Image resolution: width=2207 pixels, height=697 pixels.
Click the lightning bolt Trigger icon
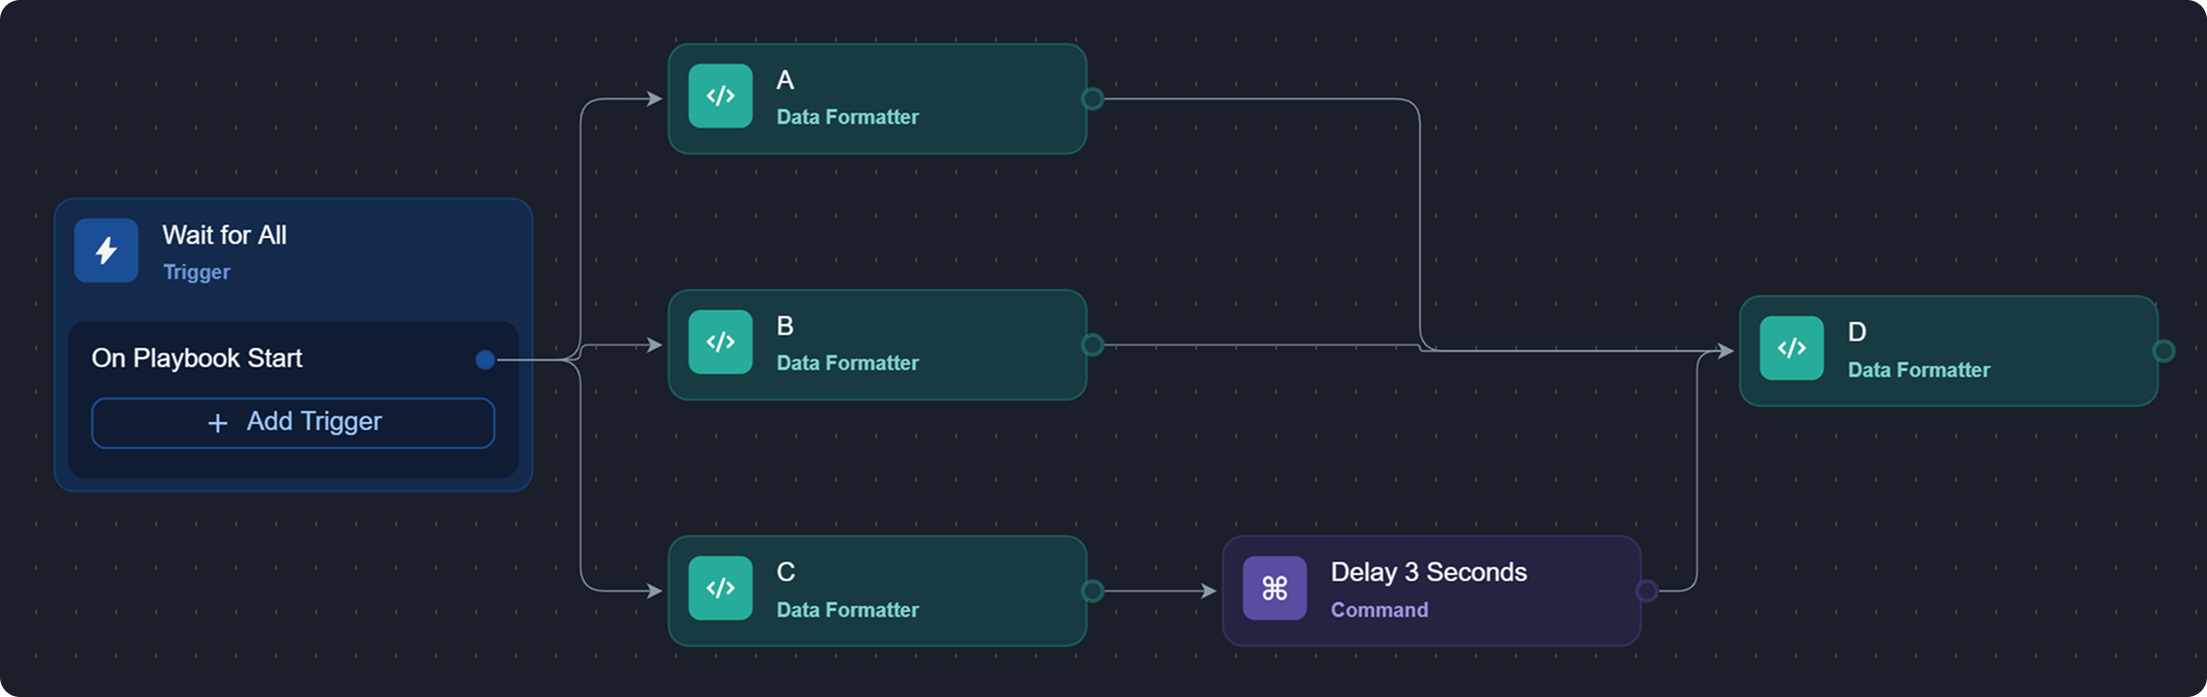[106, 250]
